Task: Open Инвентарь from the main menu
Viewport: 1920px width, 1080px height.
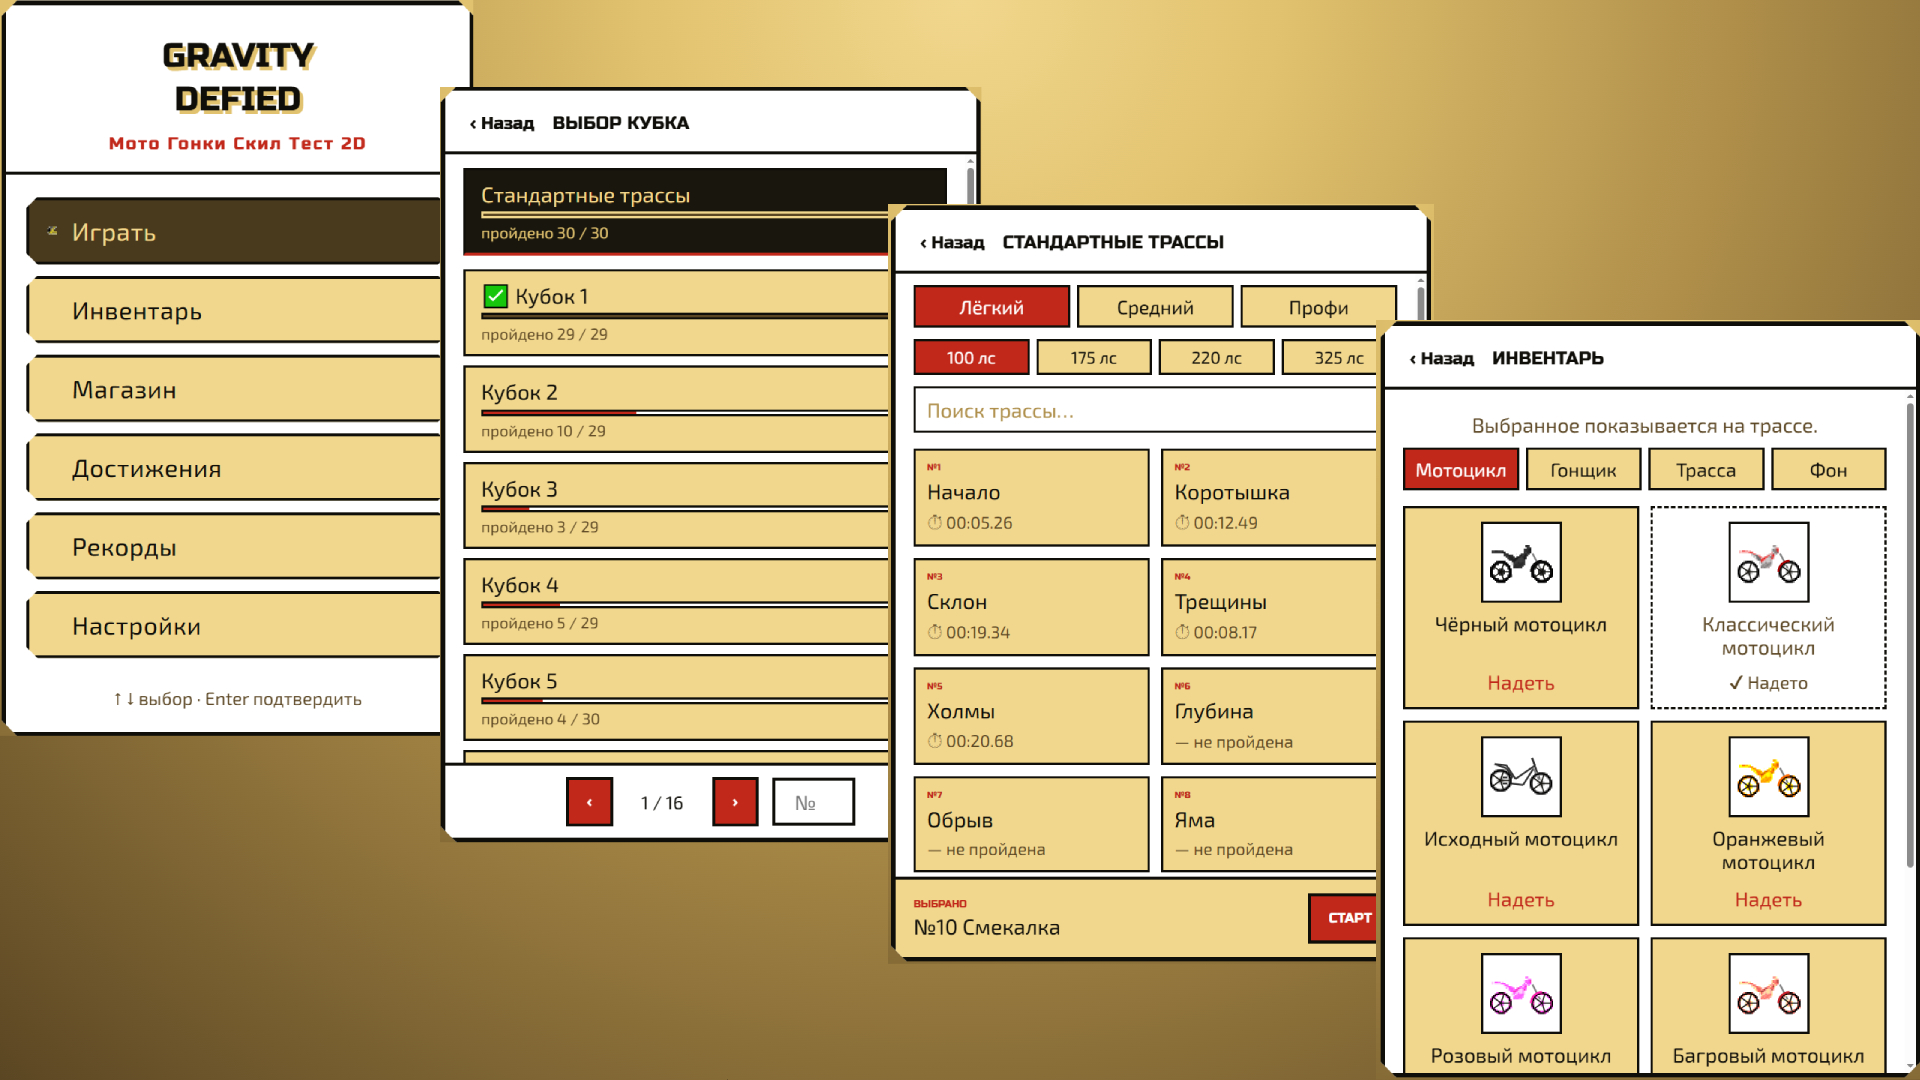Action: (234, 310)
